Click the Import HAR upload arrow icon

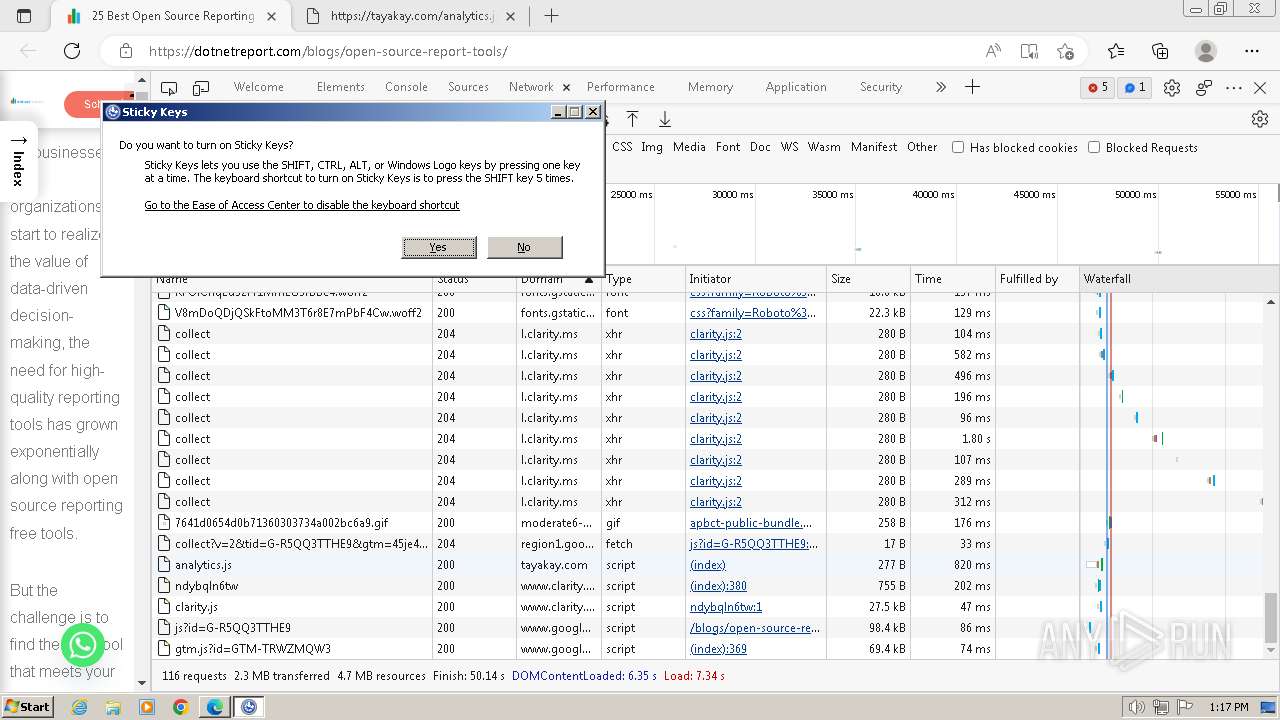[632, 119]
